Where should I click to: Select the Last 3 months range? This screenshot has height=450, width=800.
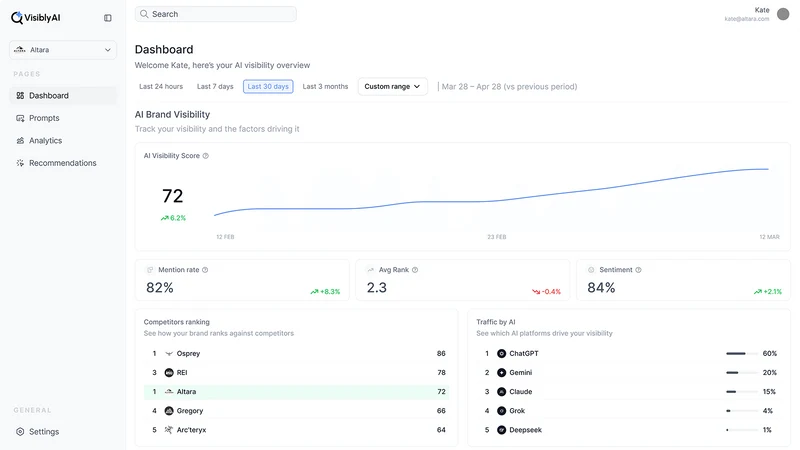[325, 87]
